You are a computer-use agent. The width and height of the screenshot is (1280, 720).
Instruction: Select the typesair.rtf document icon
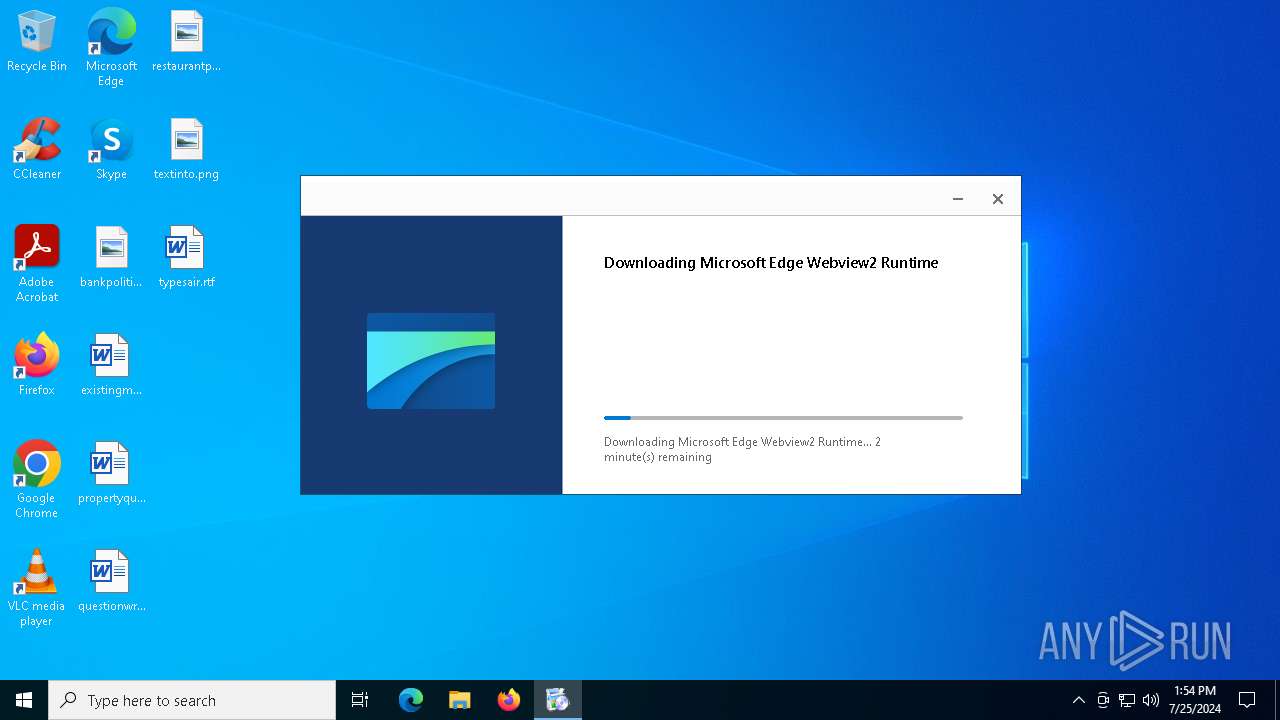click(x=186, y=258)
